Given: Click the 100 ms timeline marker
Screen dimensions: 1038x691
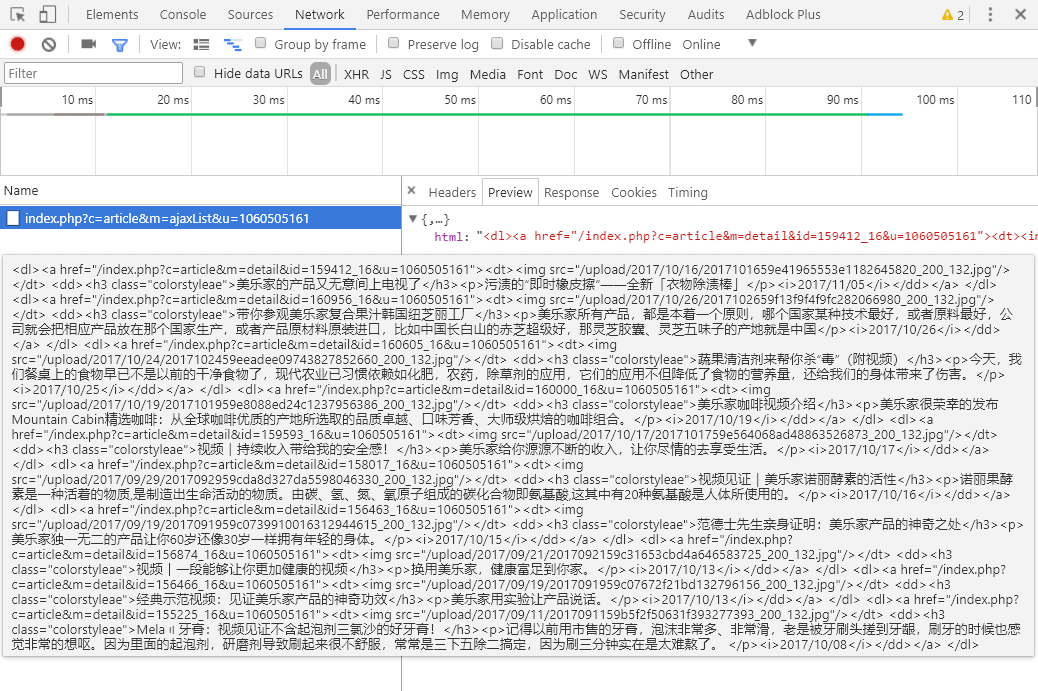Looking at the screenshot, I should [x=935, y=99].
